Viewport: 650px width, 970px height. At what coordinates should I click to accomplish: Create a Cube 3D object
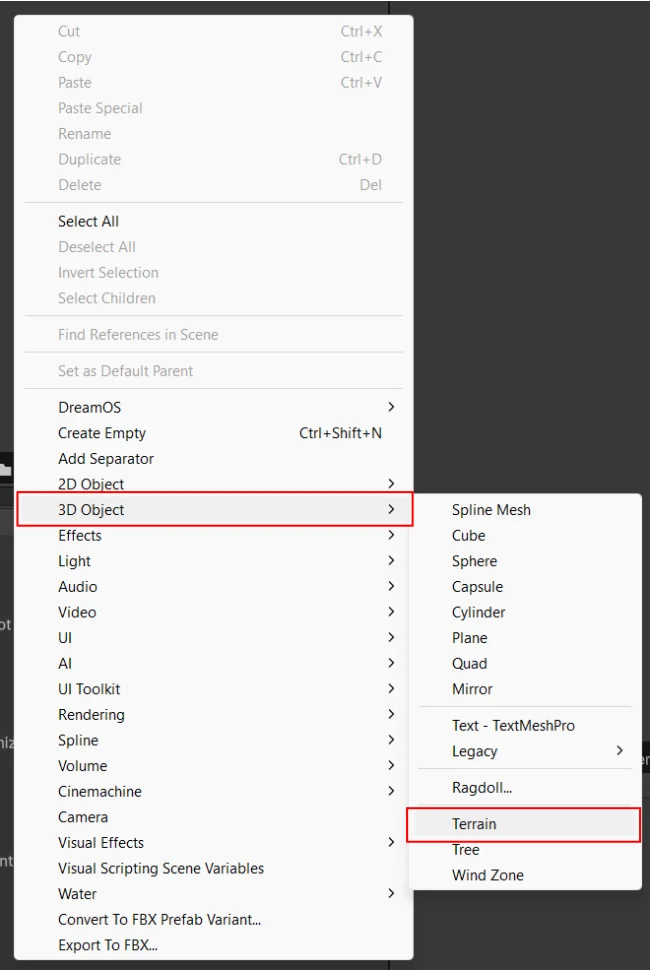525,536
